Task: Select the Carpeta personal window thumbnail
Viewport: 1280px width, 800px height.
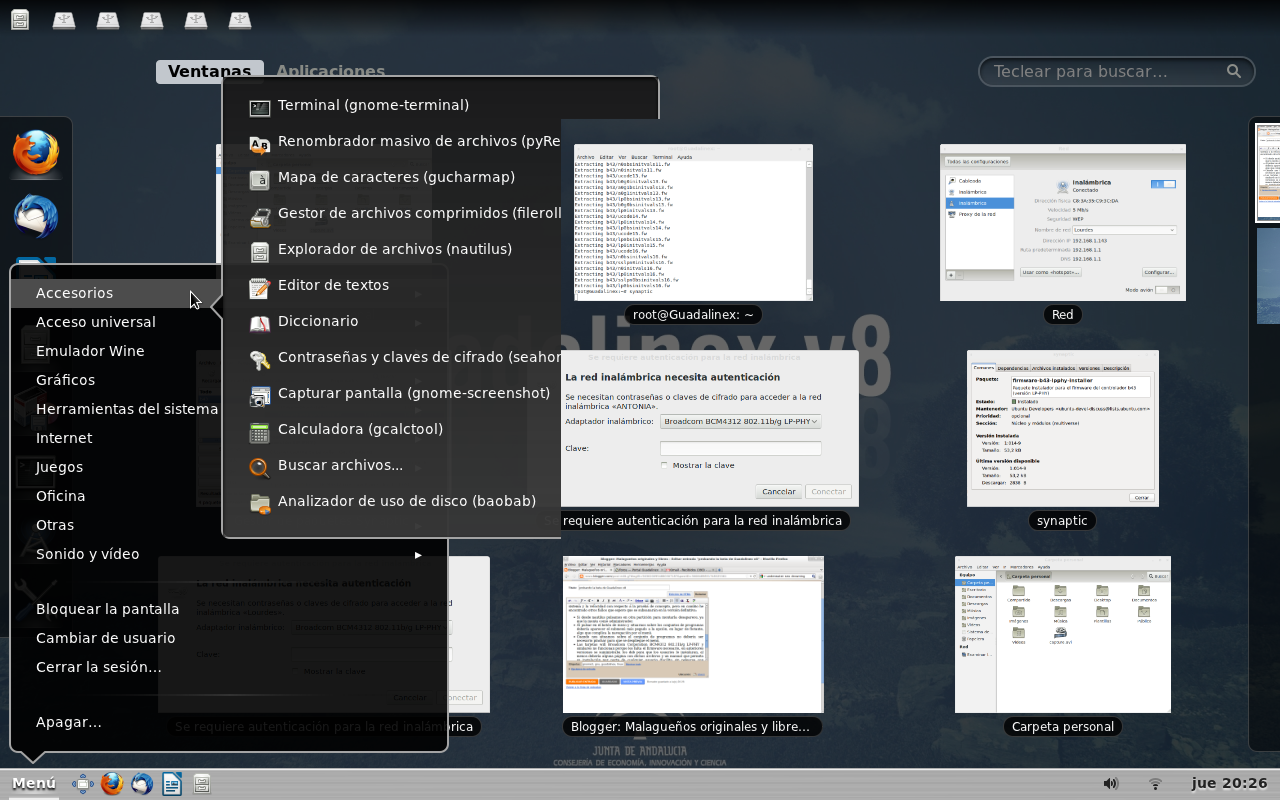Action: click(x=1063, y=634)
